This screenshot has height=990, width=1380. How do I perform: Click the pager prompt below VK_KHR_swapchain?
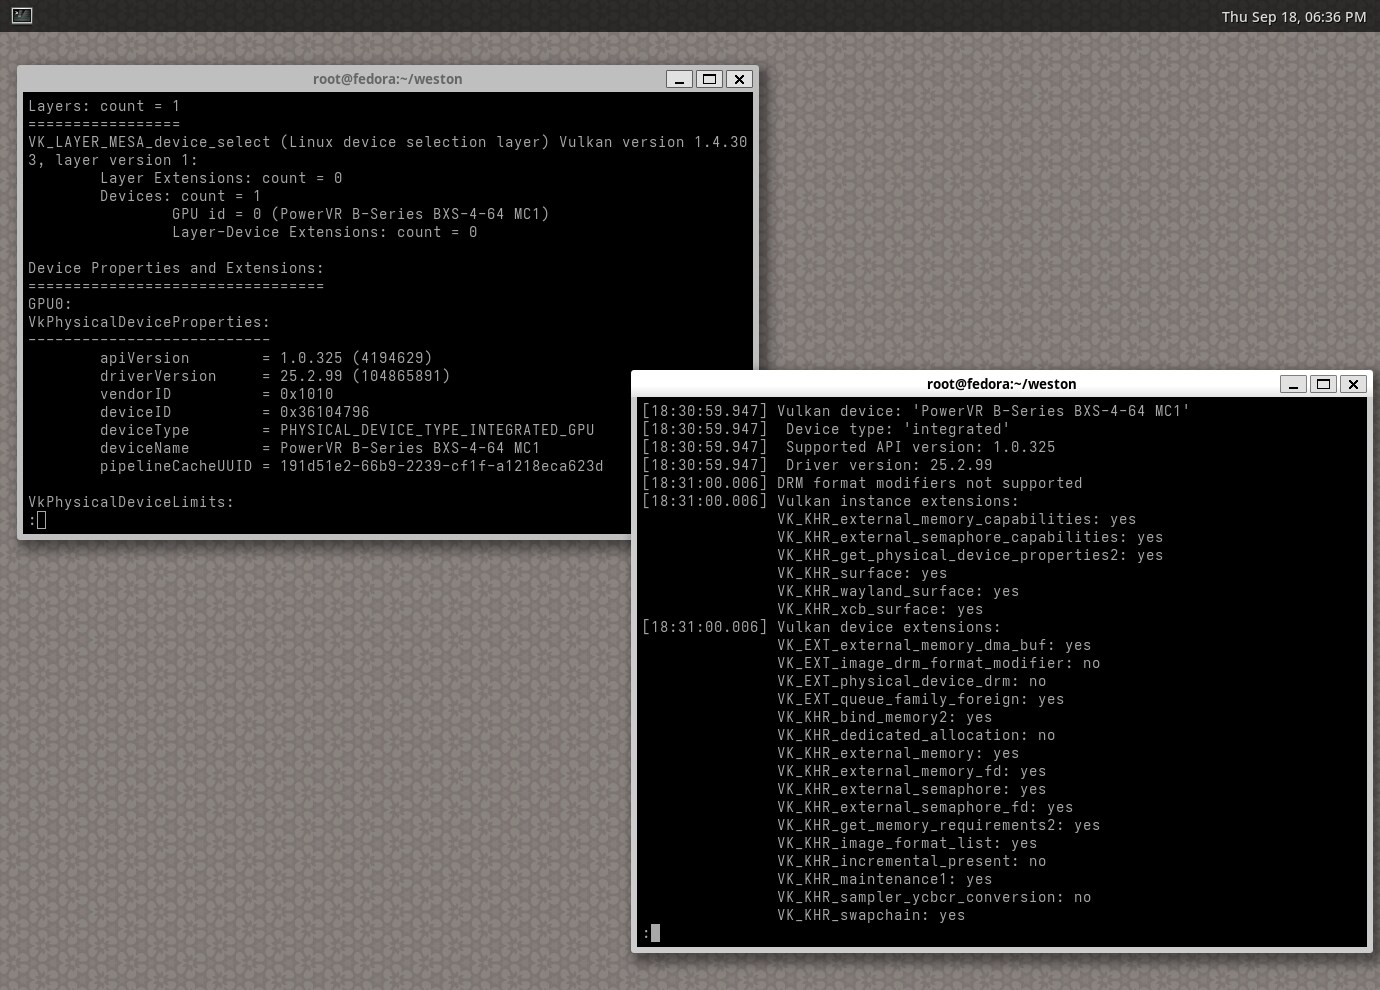[652, 933]
